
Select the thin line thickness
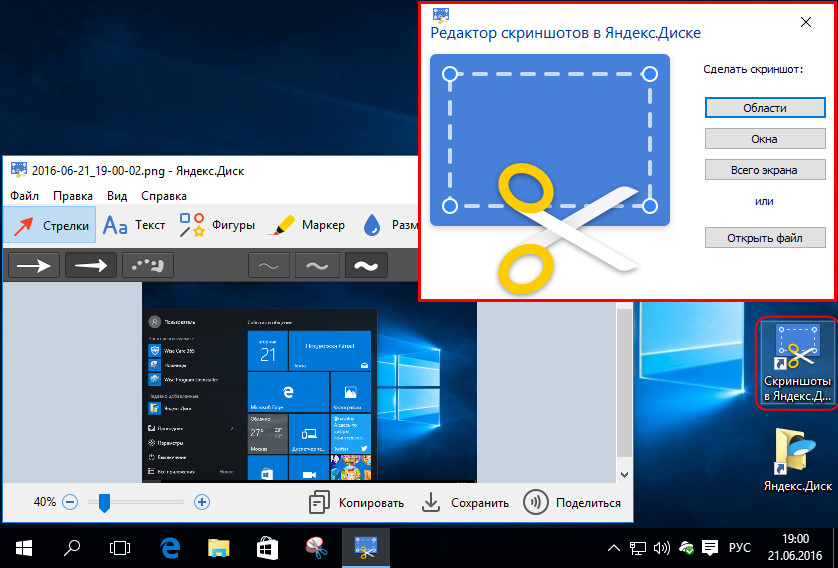click(x=268, y=266)
